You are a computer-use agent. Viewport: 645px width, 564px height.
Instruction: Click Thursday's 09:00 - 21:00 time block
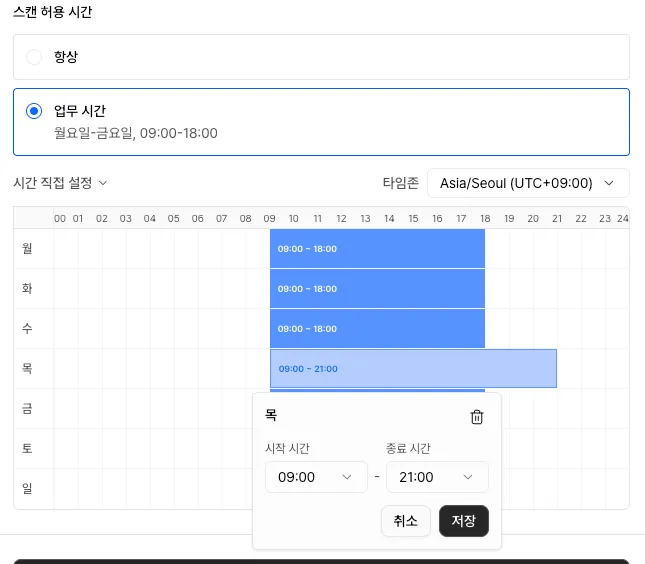click(x=413, y=369)
